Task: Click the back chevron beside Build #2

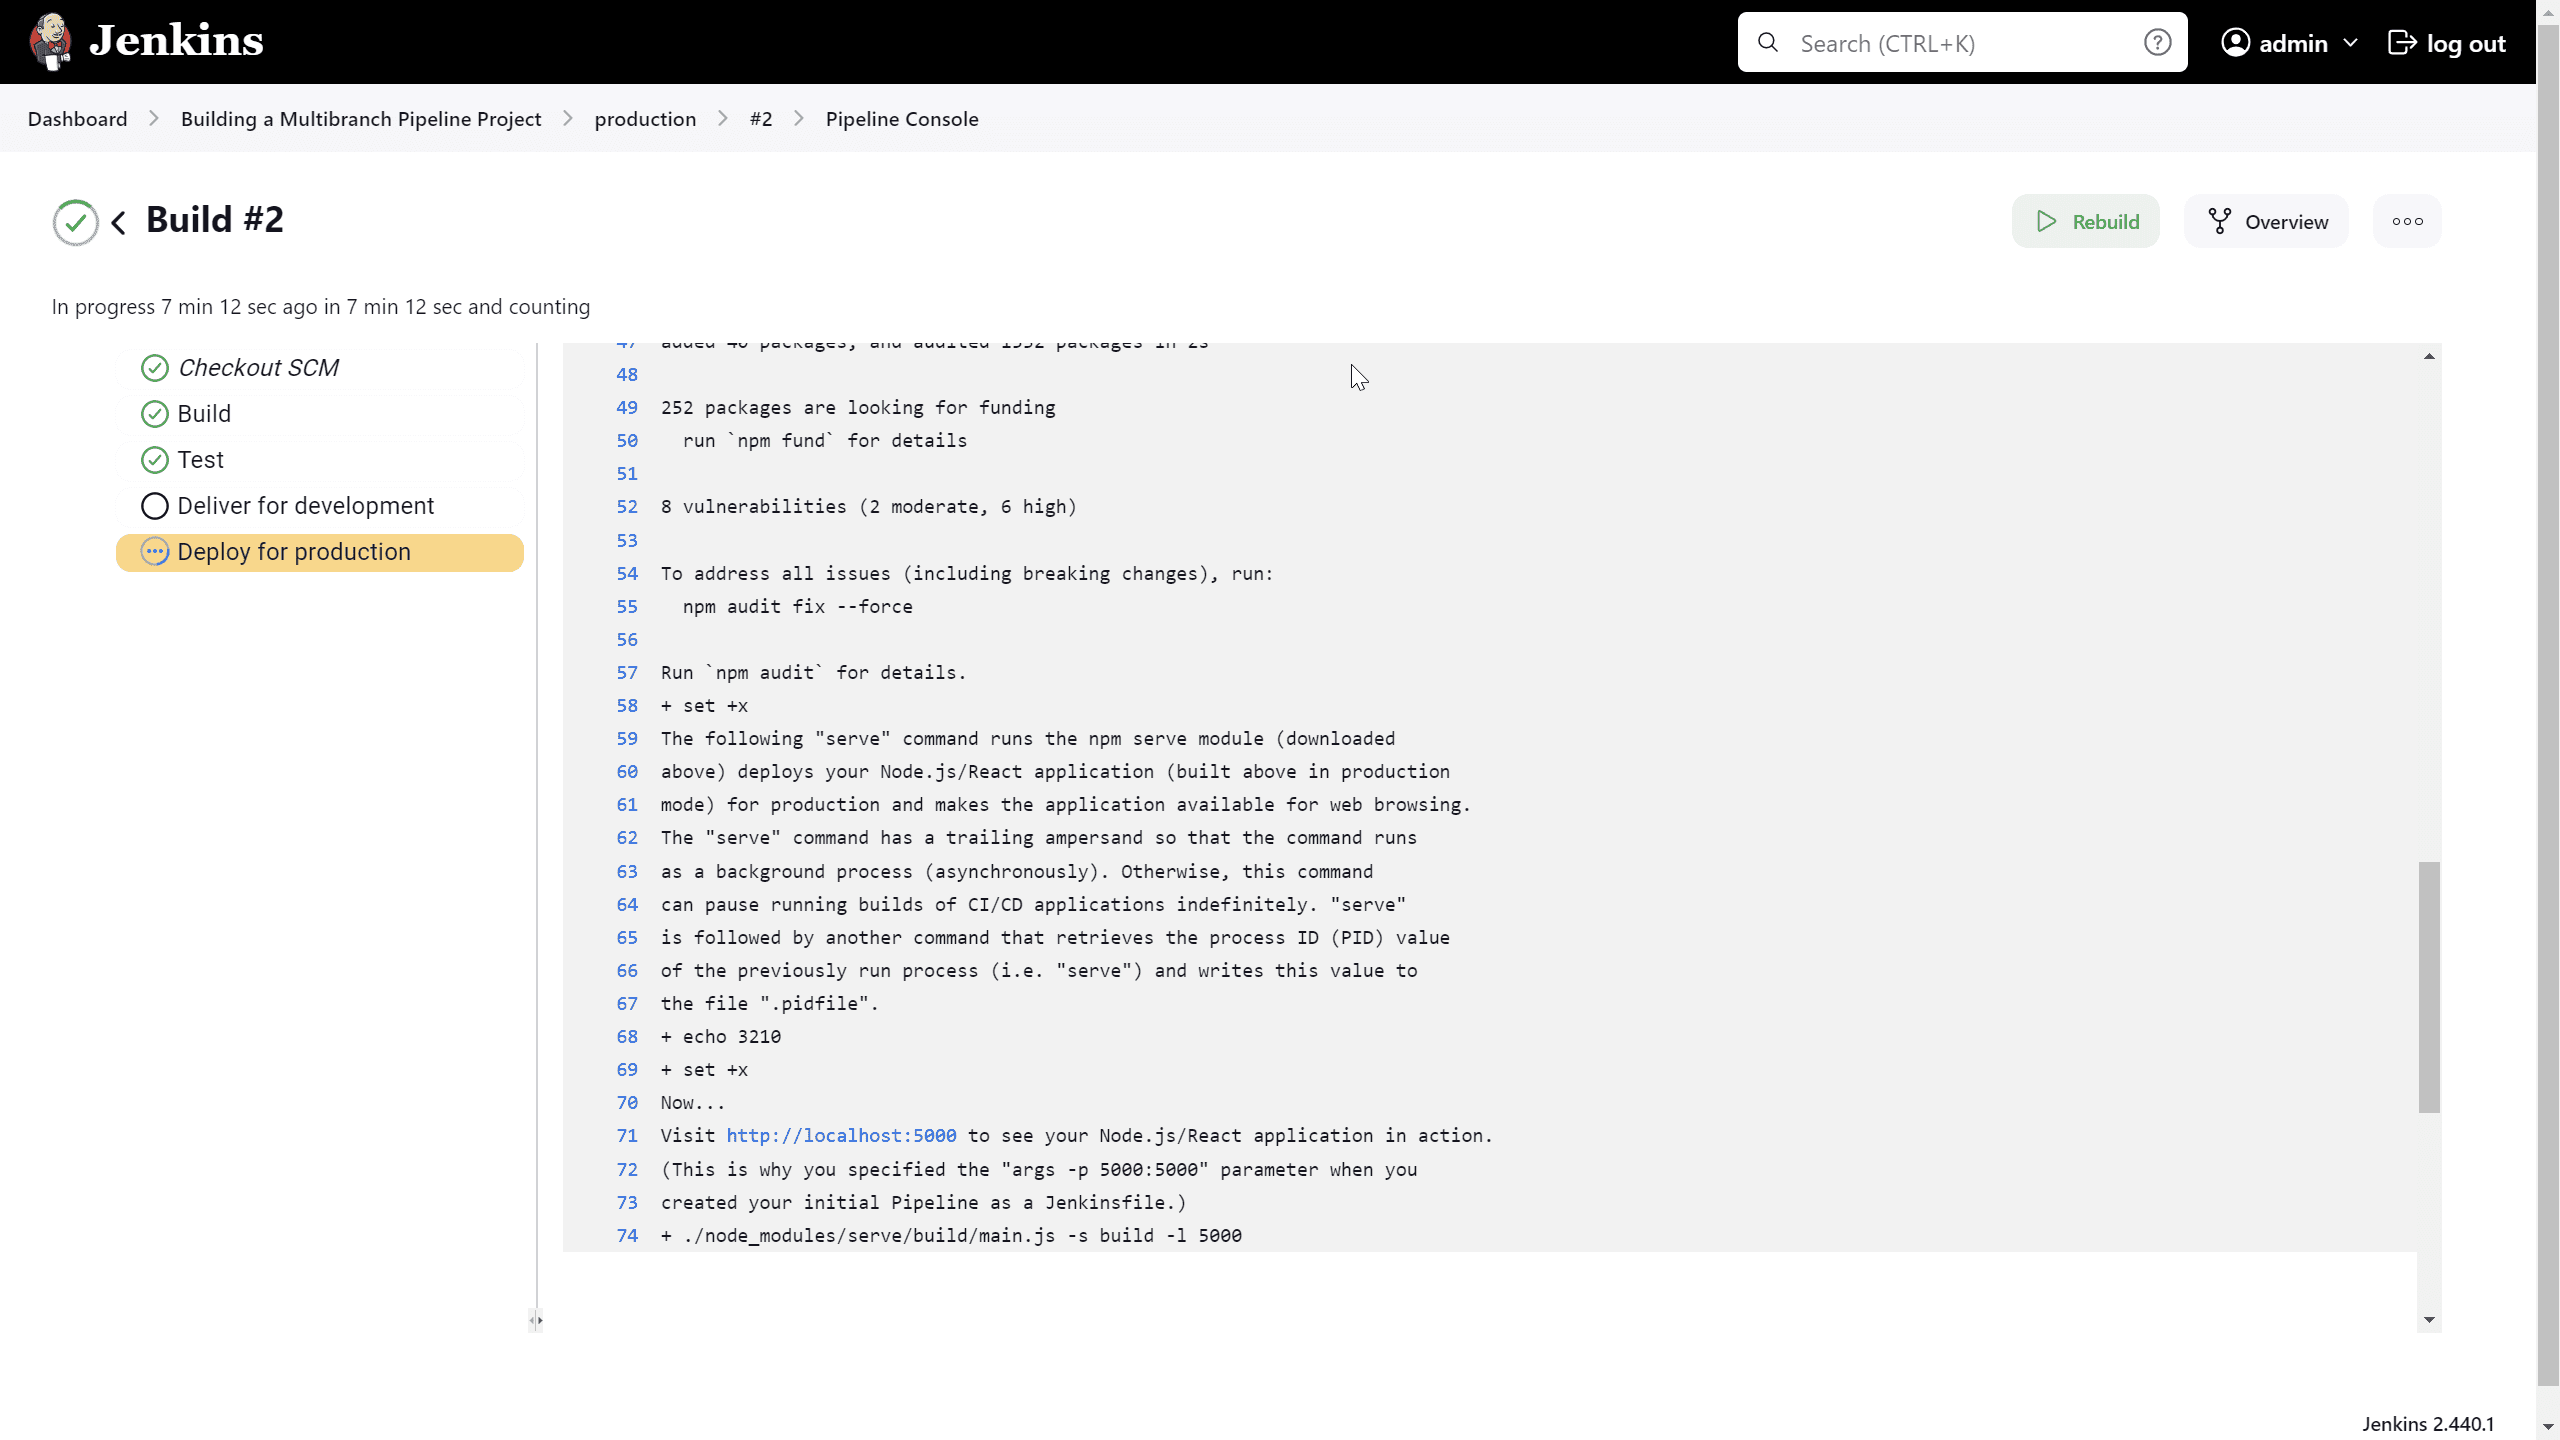Action: [x=117, y=222]
